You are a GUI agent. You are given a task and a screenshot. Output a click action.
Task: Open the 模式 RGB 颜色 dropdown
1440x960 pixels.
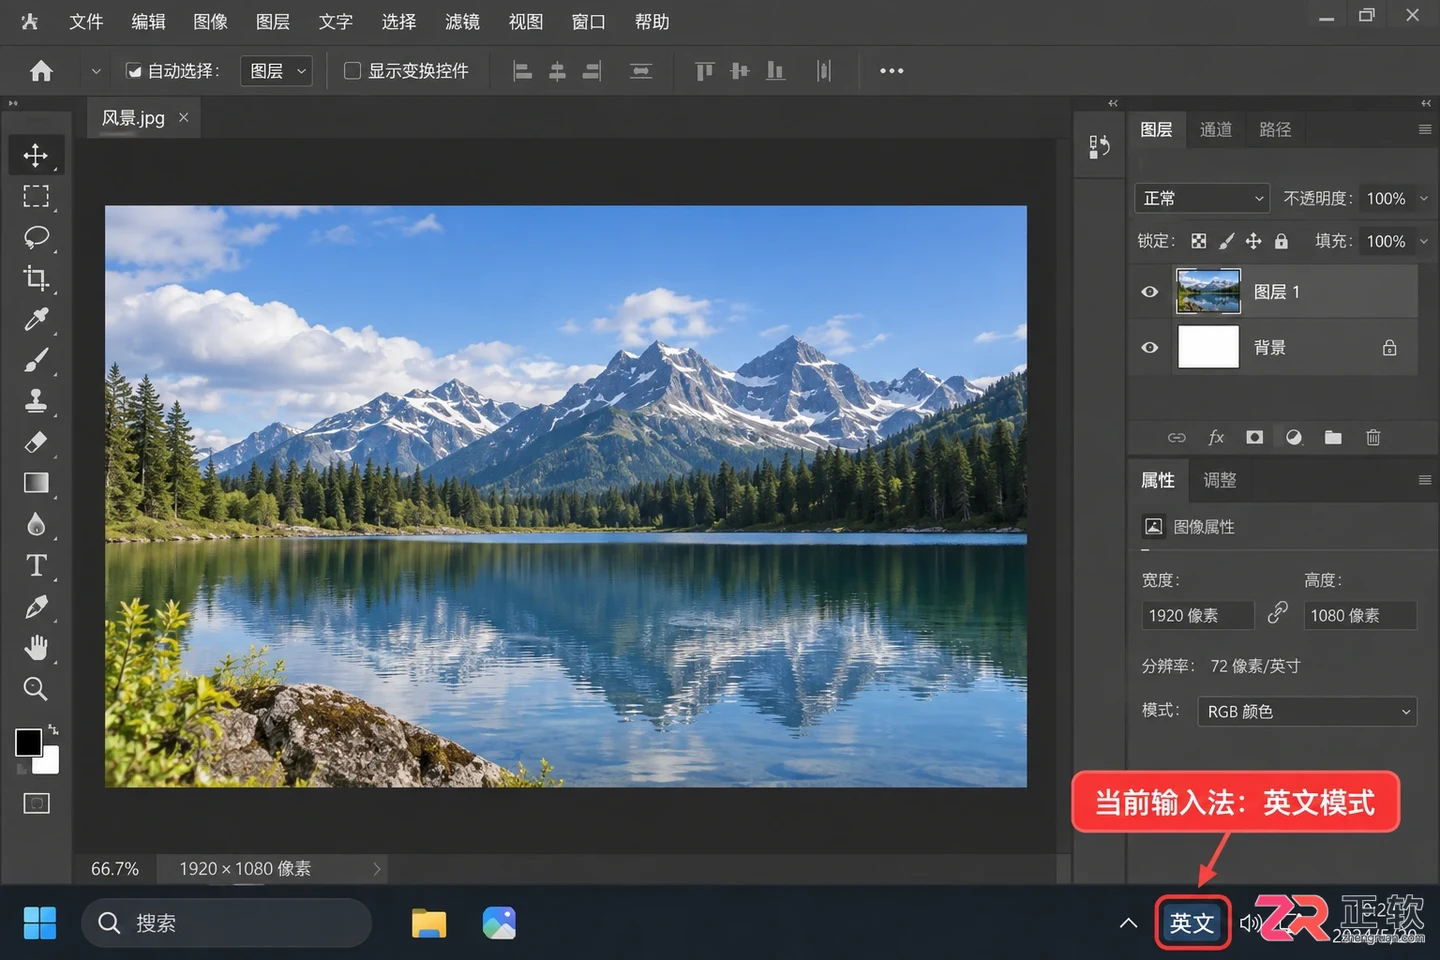point(1307,711)
